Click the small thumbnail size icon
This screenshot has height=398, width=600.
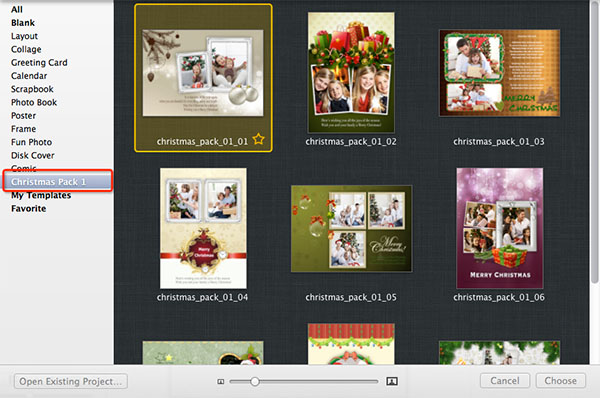tap(221, 382)
